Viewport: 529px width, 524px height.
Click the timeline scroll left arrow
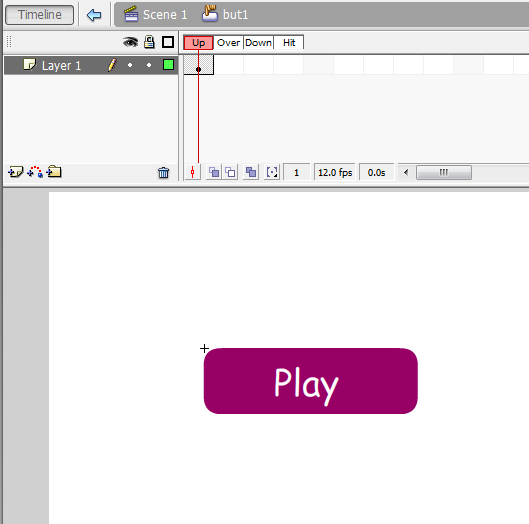point(406,172)
